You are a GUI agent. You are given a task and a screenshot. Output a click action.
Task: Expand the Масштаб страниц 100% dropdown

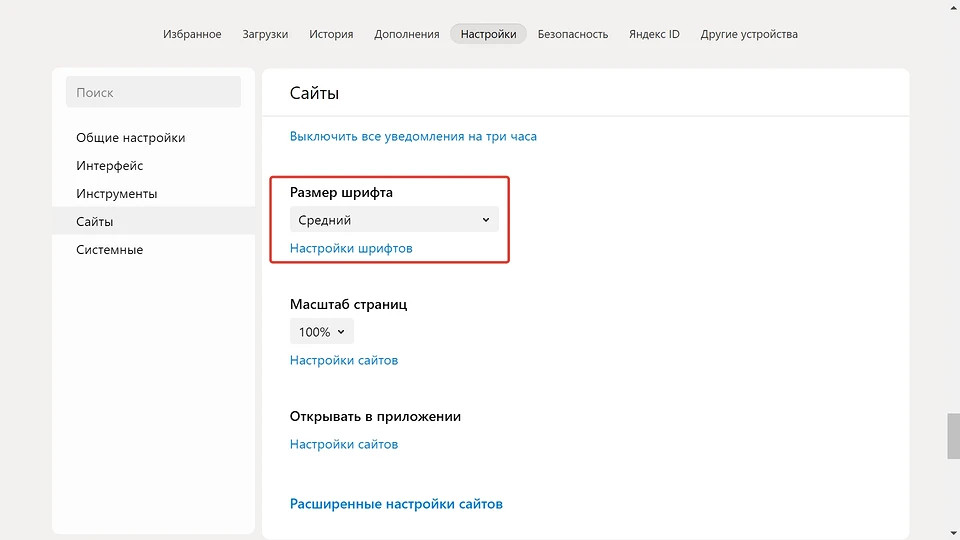pyautogui.click(x=321, y=332)
